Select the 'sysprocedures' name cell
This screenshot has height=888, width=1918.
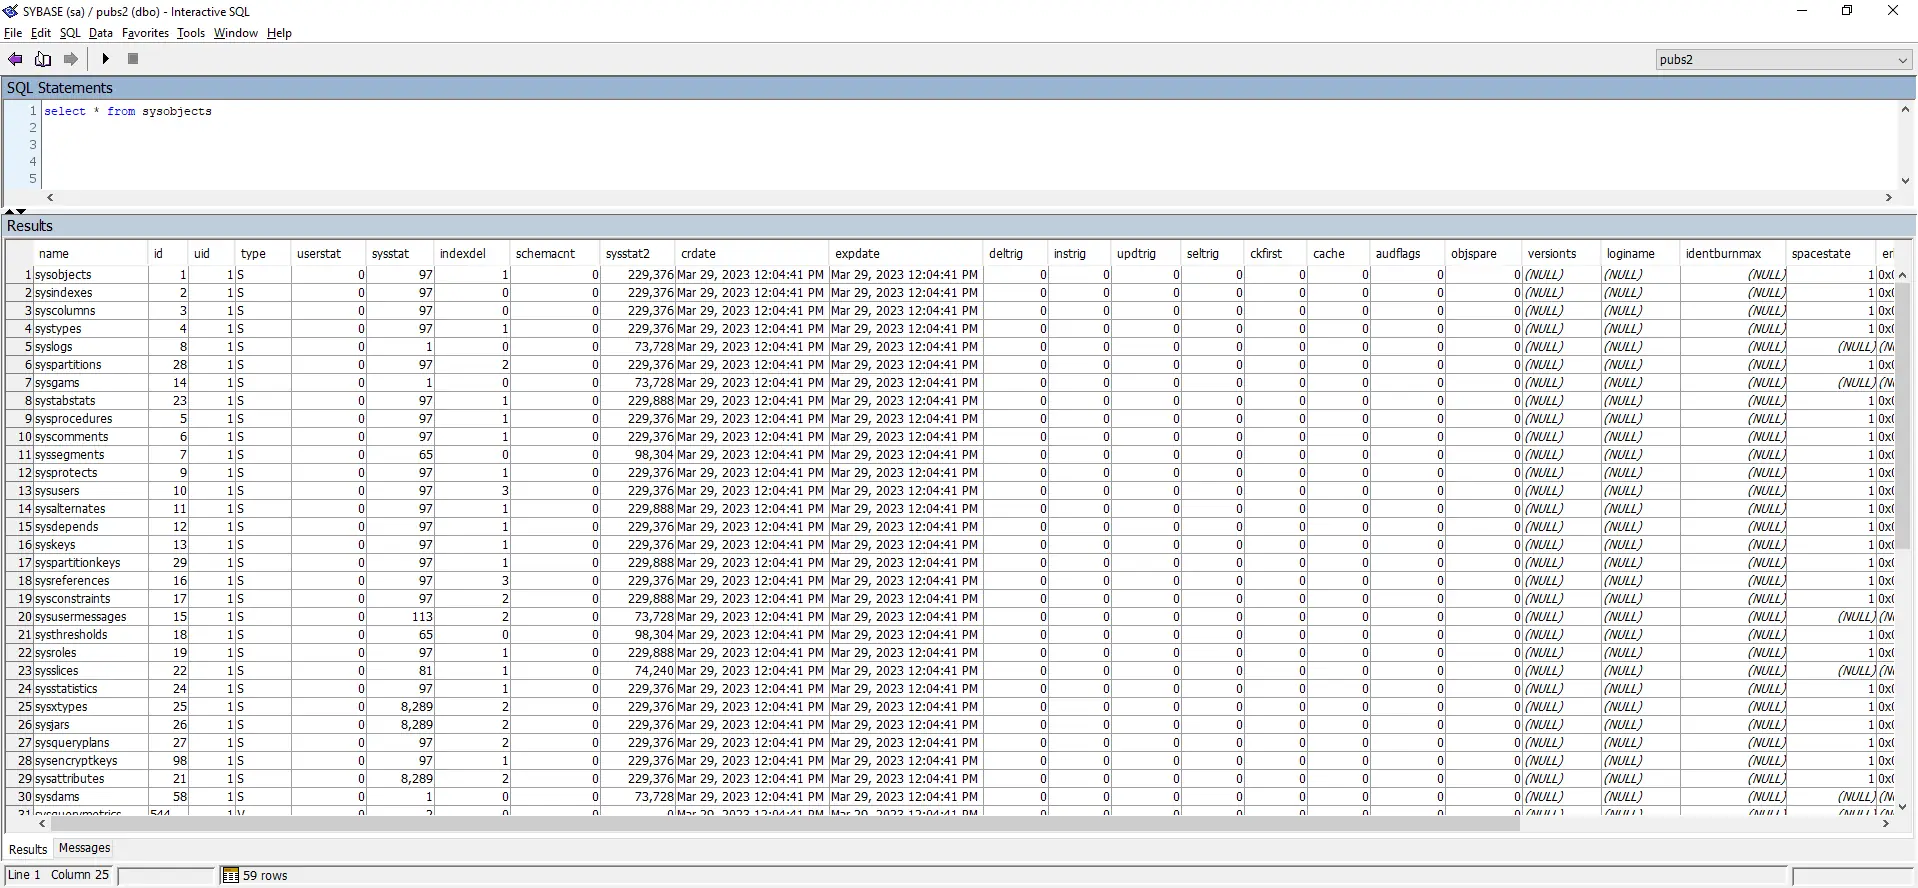pyautogui.click(x=91, y=419)
